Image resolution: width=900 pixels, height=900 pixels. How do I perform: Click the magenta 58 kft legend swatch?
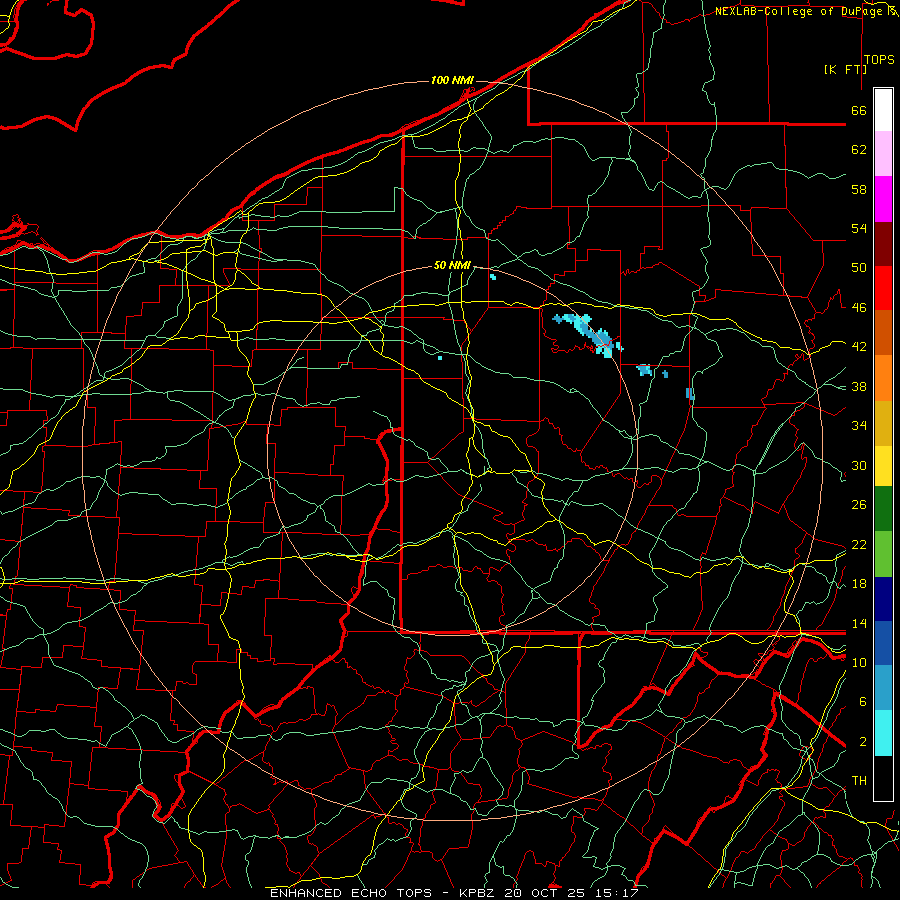[883, 199]
